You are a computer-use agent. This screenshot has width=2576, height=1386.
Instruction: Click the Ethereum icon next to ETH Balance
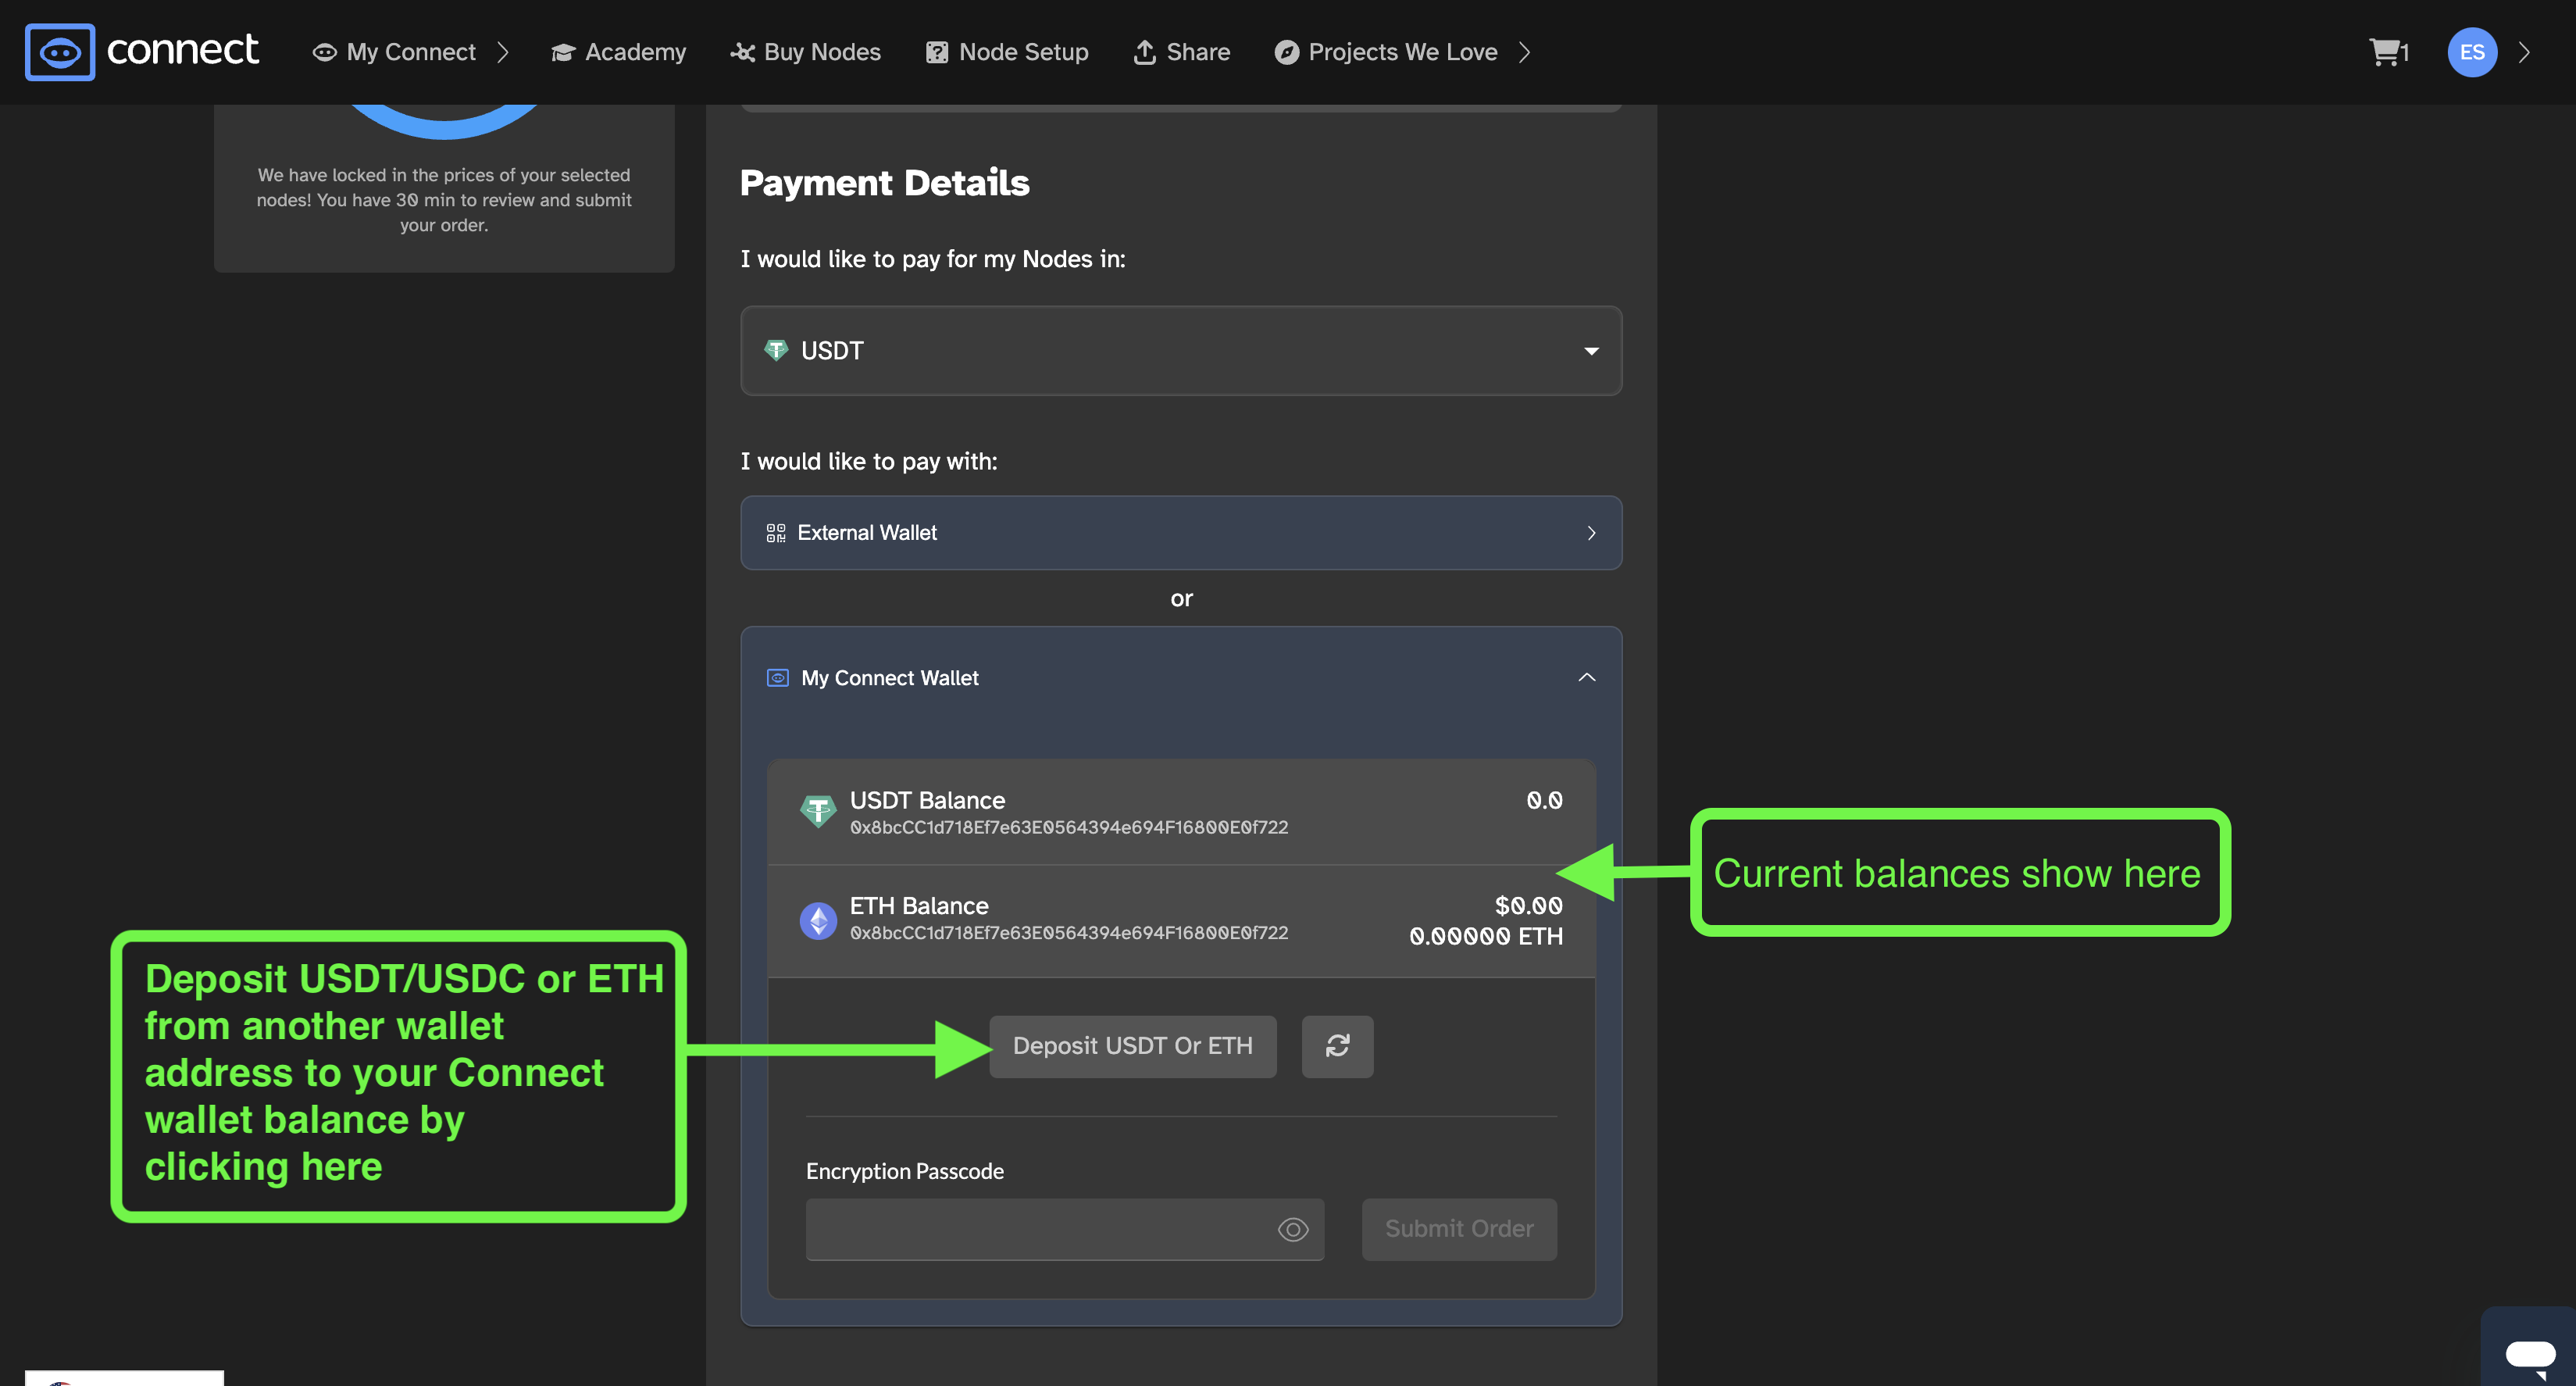(x=818, y=920)
